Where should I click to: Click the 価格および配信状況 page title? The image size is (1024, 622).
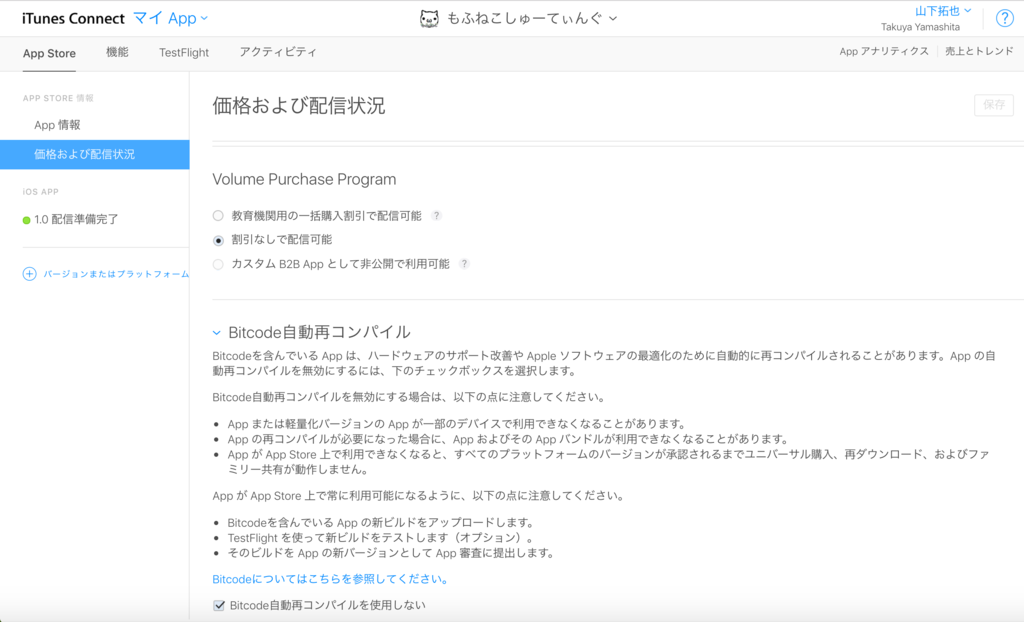(x=298, y=106)
